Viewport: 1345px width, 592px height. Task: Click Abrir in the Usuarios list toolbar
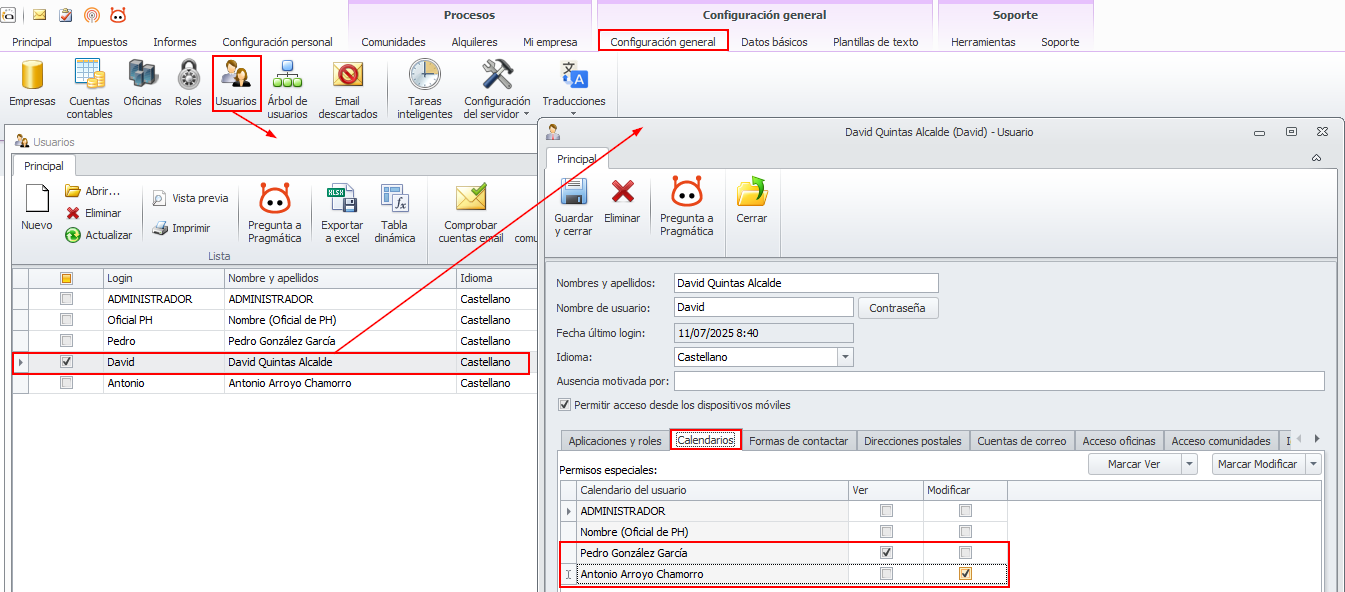[x=92, y=191]
